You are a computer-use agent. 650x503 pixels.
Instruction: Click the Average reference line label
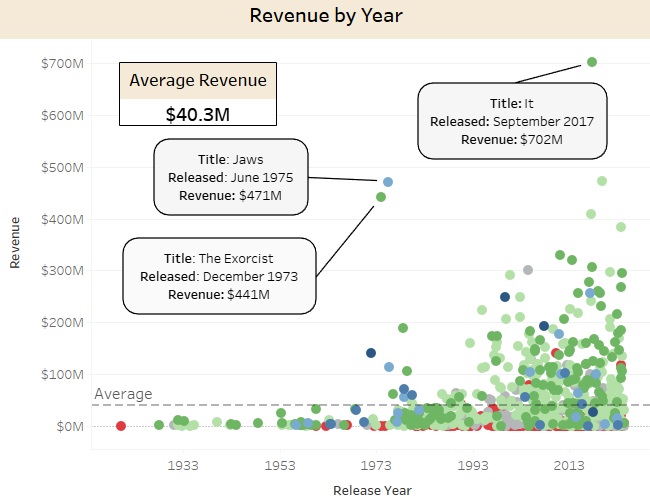point(123,394)
